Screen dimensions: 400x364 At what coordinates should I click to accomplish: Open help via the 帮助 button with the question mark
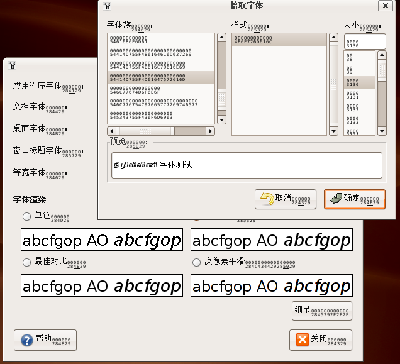[x=45, y=340]
